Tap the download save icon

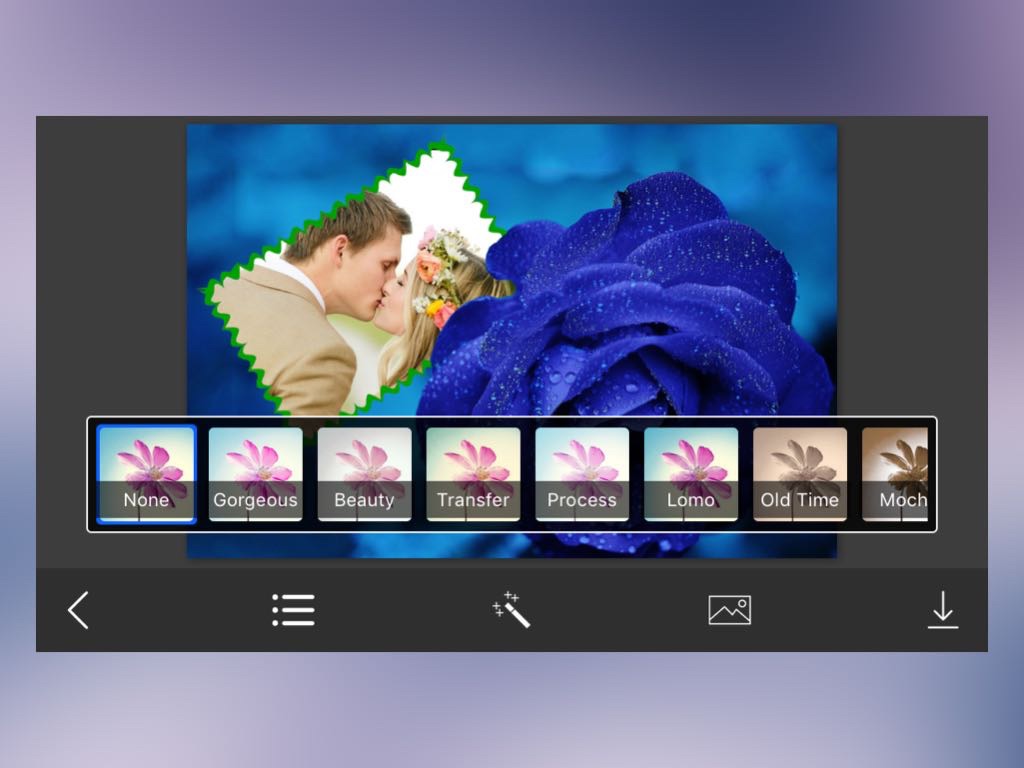(x=942, y=610)
